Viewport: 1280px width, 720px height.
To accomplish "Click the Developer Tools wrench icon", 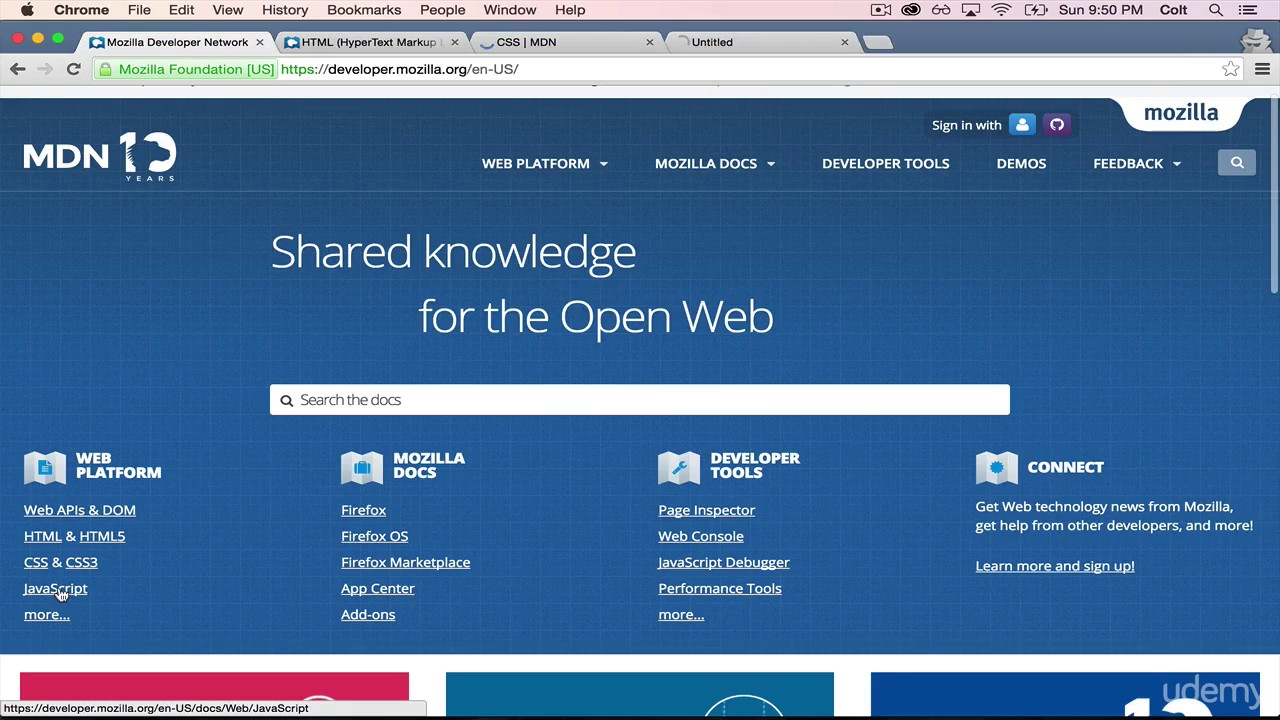I will [679, 467].
